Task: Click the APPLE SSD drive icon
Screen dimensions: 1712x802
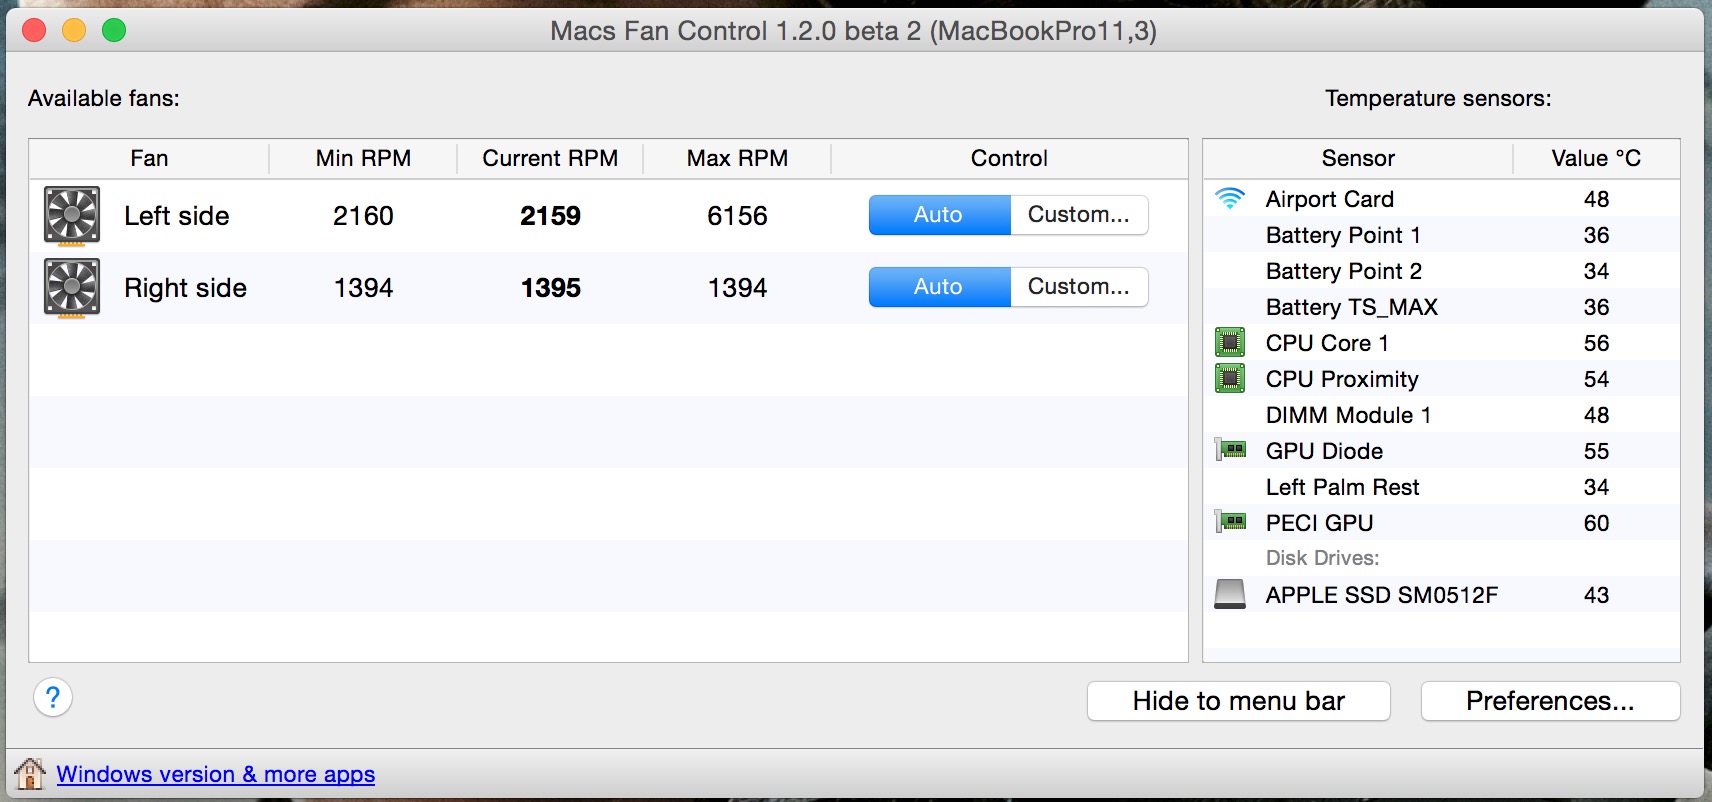Action: [1230, 594]
